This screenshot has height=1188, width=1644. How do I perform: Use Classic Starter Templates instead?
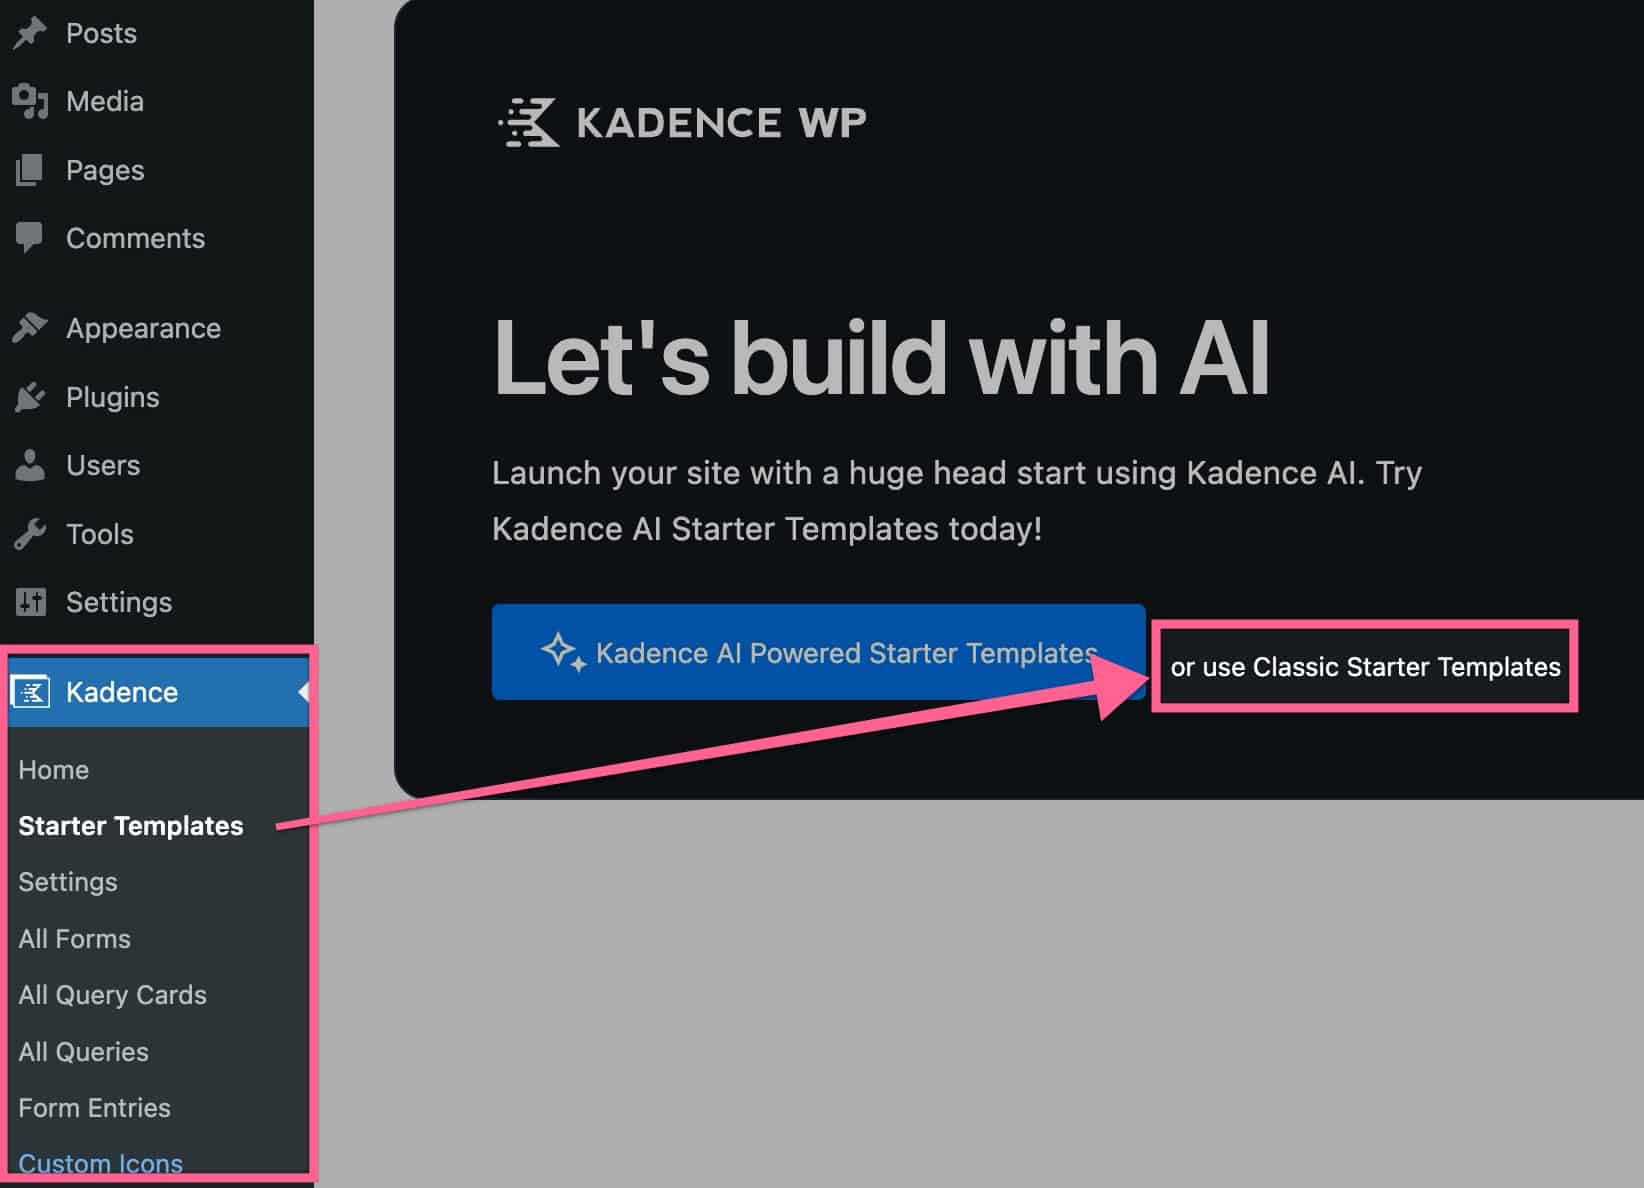tap(1365, 666)
